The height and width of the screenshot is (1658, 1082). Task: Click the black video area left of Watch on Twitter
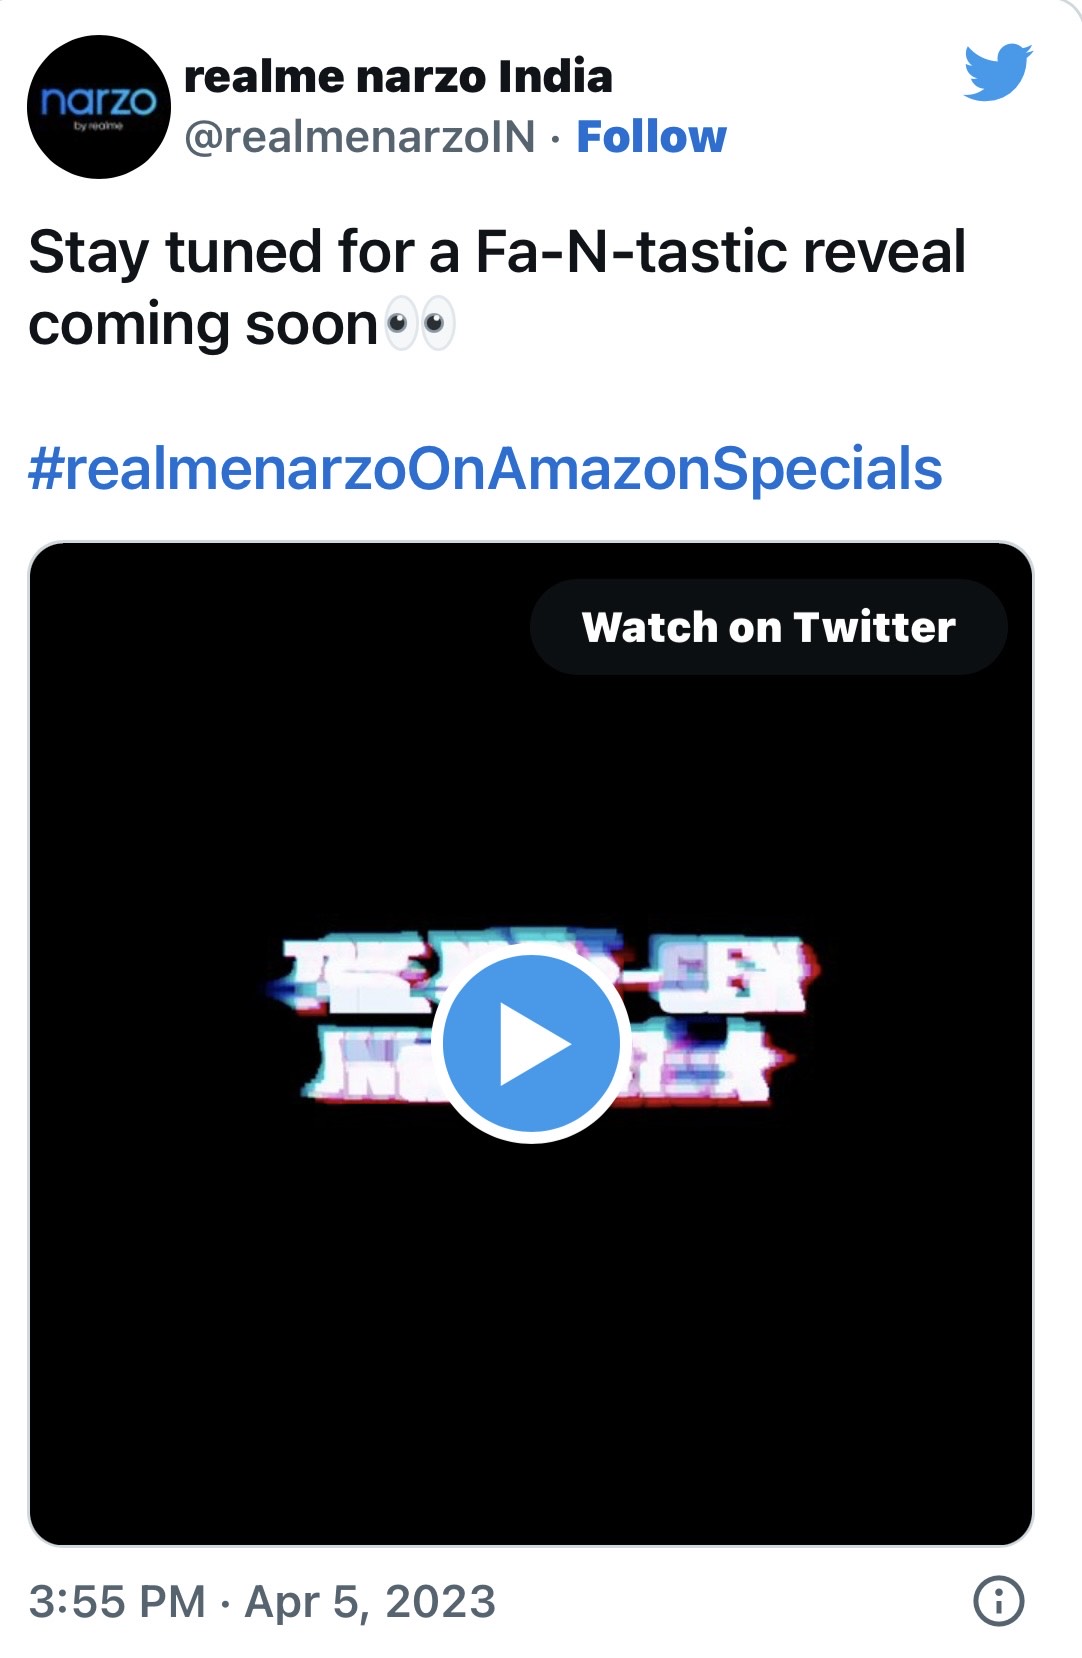point(280,627)
